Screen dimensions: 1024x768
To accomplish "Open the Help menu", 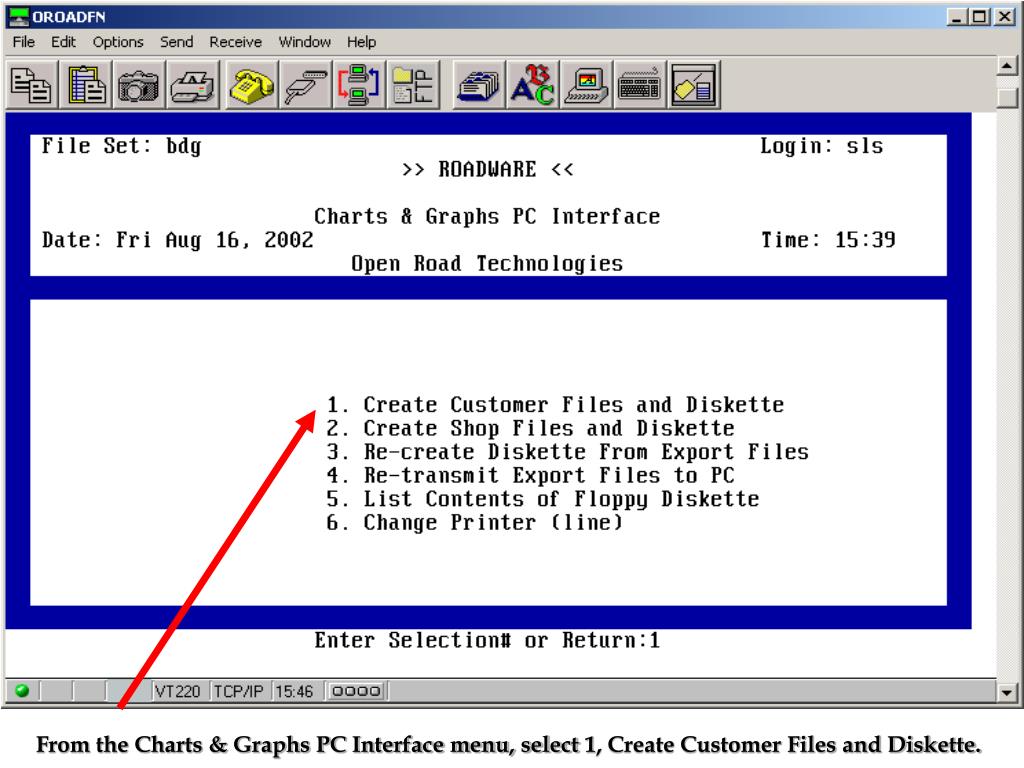I will (x=361, y=42).
